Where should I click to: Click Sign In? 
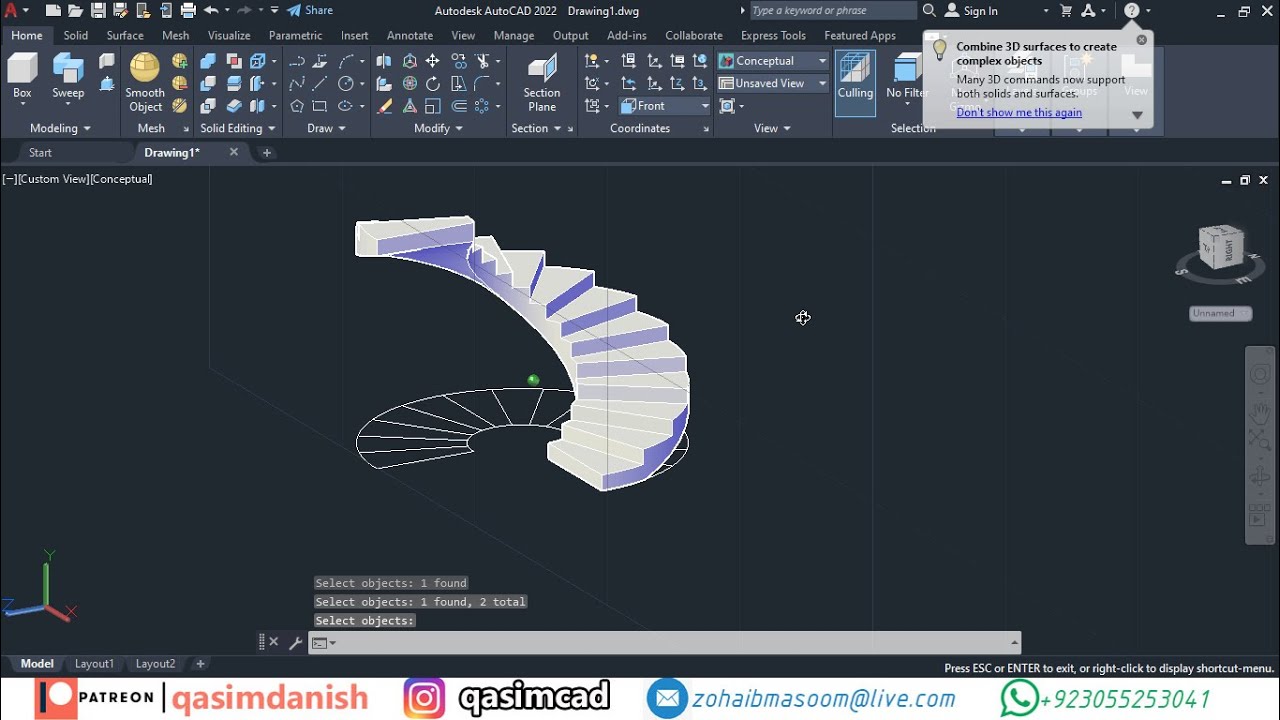point(971,11)
